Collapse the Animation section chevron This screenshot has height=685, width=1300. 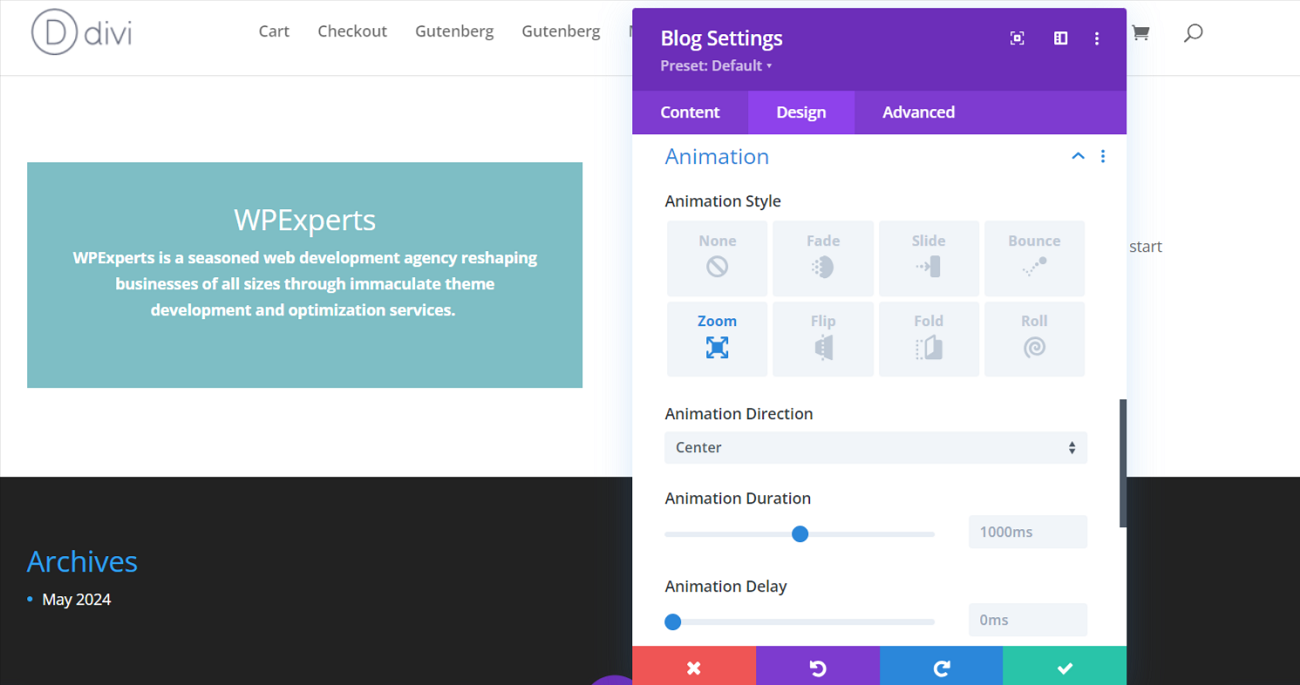pos(1078,156)
